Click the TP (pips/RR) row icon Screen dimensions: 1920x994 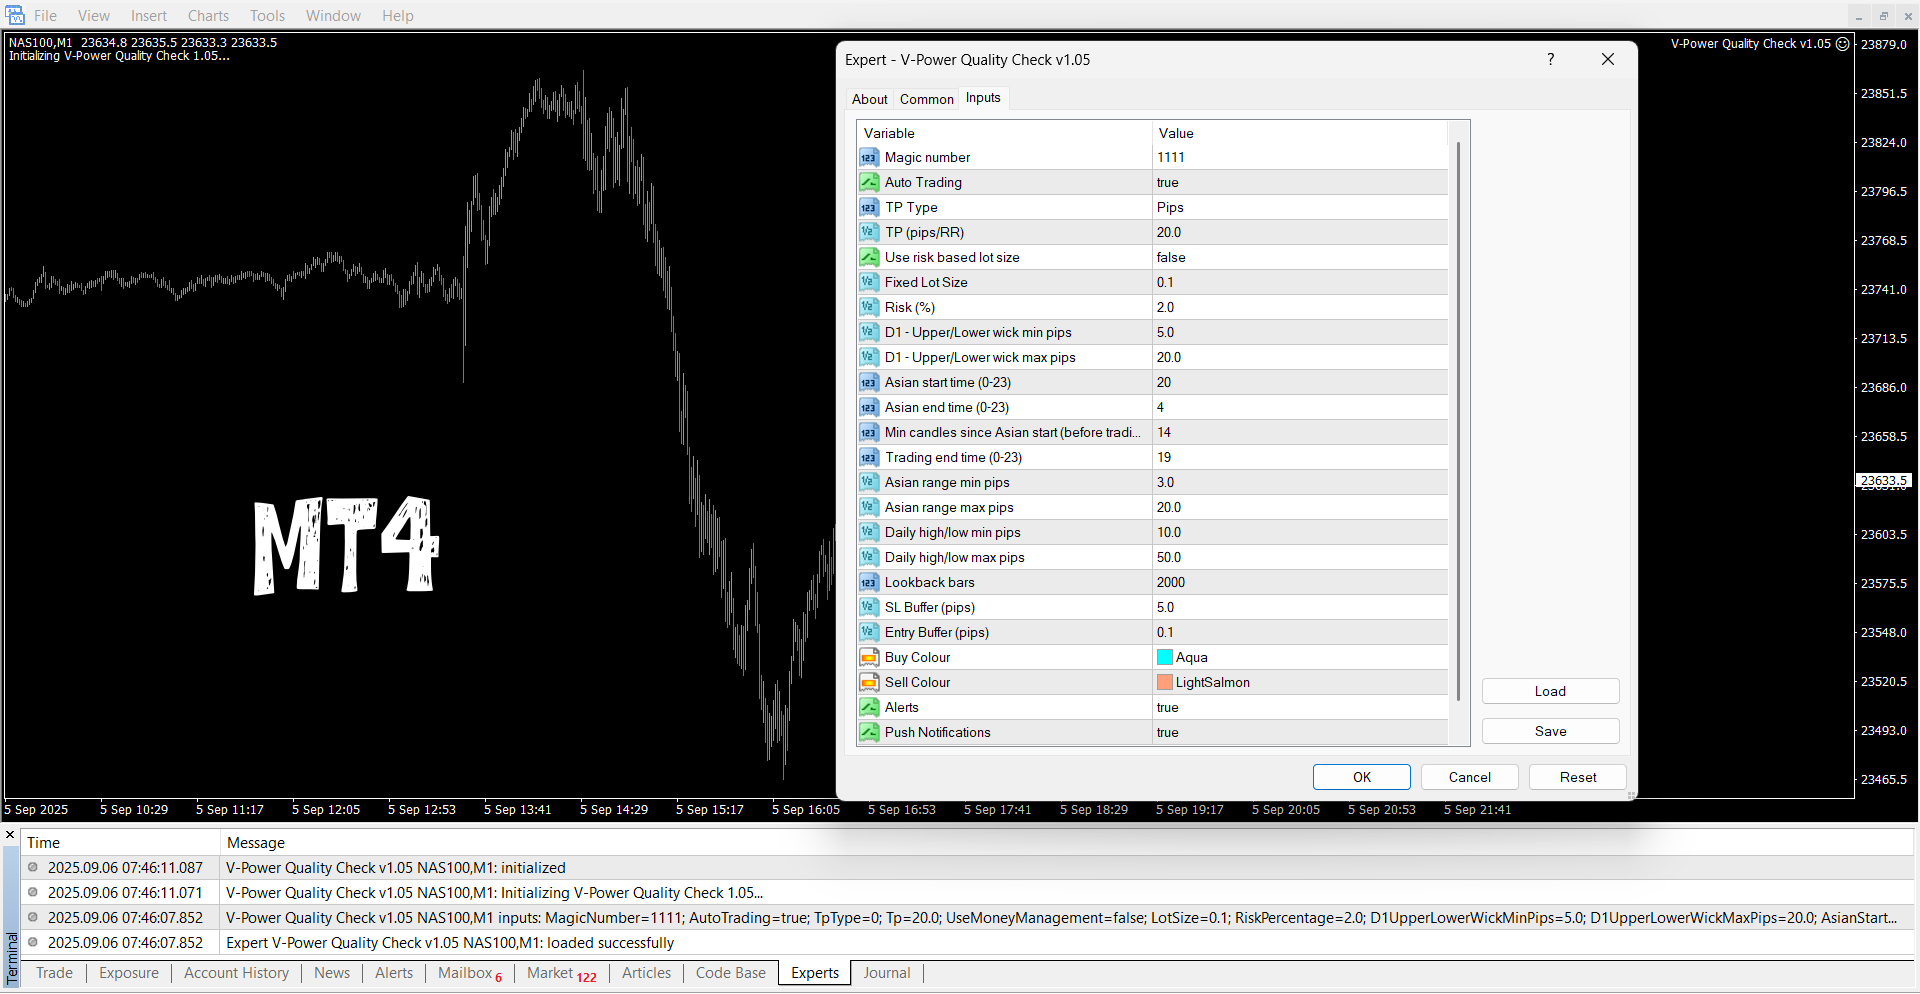[869, 232]
